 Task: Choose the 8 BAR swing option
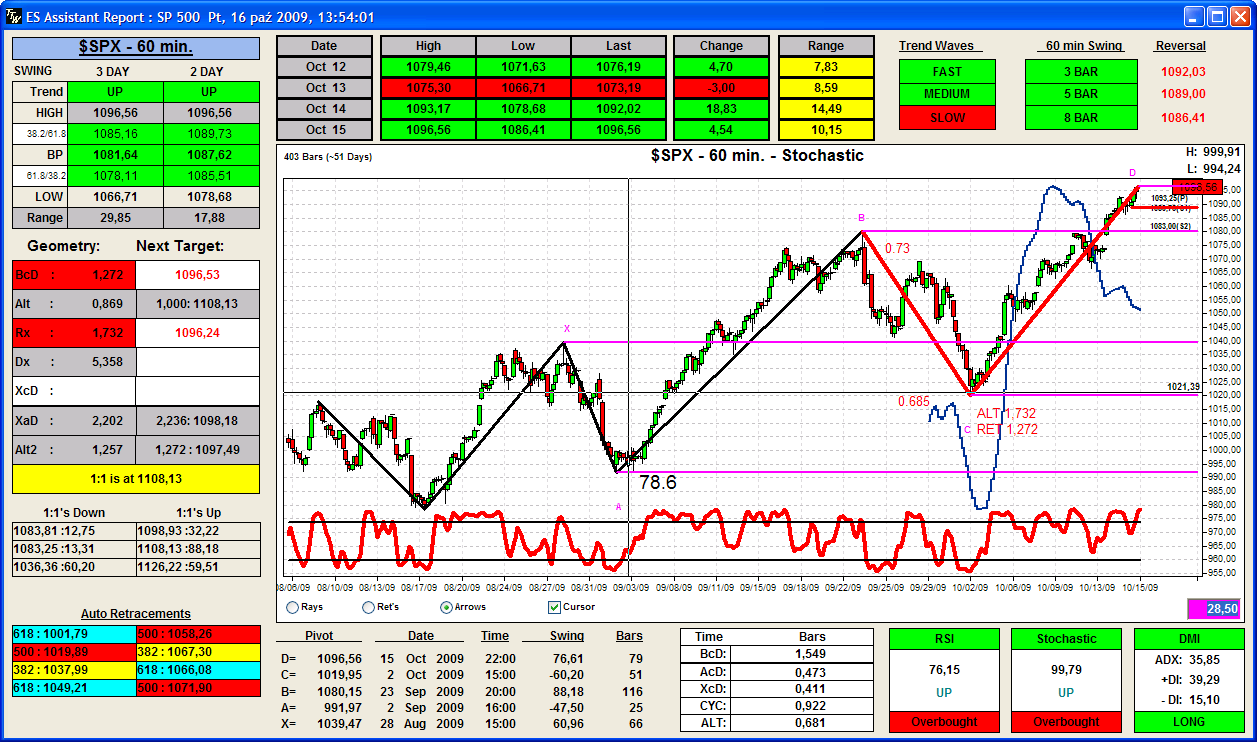tap(1080, 117)
